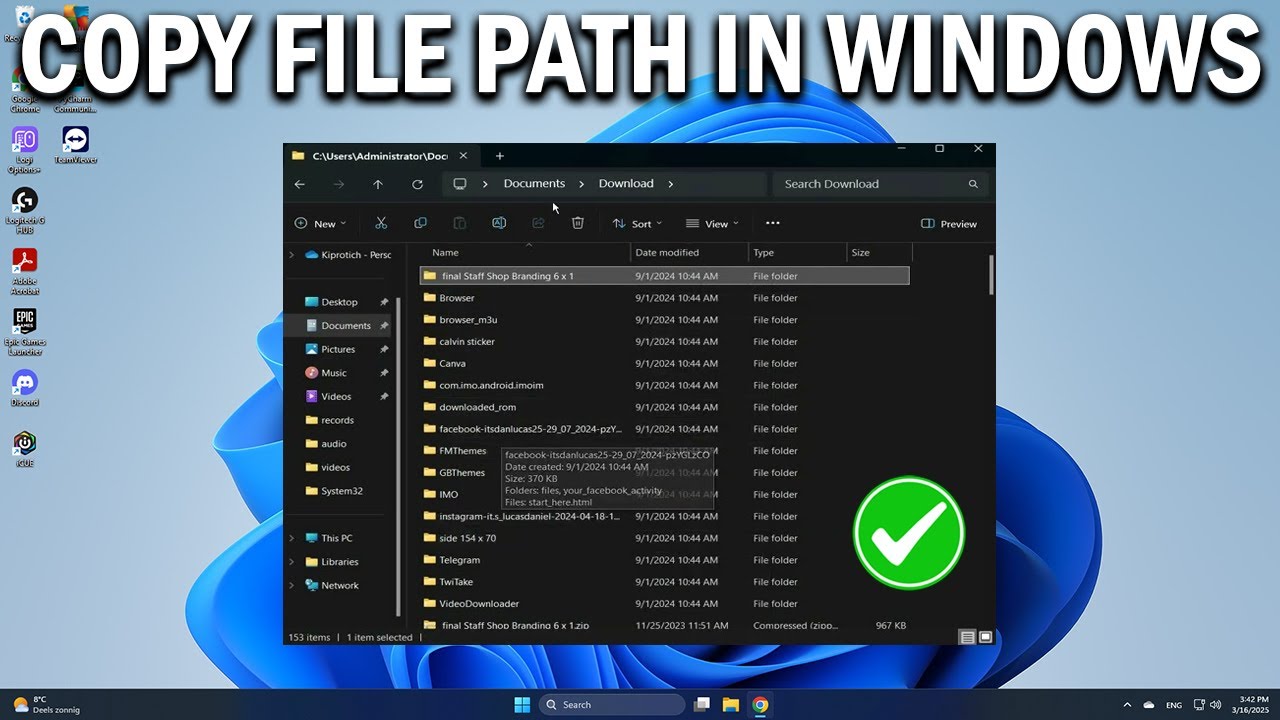Image resolution: width=1280 pixels, height=720 pixels.
Task: Switch to large icons view in status bar
Action: point(985,637)
